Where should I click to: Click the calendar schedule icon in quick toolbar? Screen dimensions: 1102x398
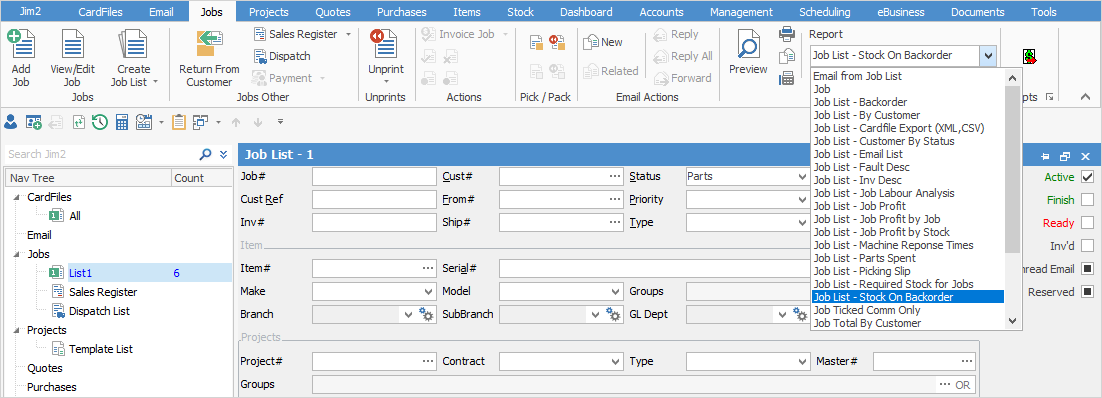(144, 122)
